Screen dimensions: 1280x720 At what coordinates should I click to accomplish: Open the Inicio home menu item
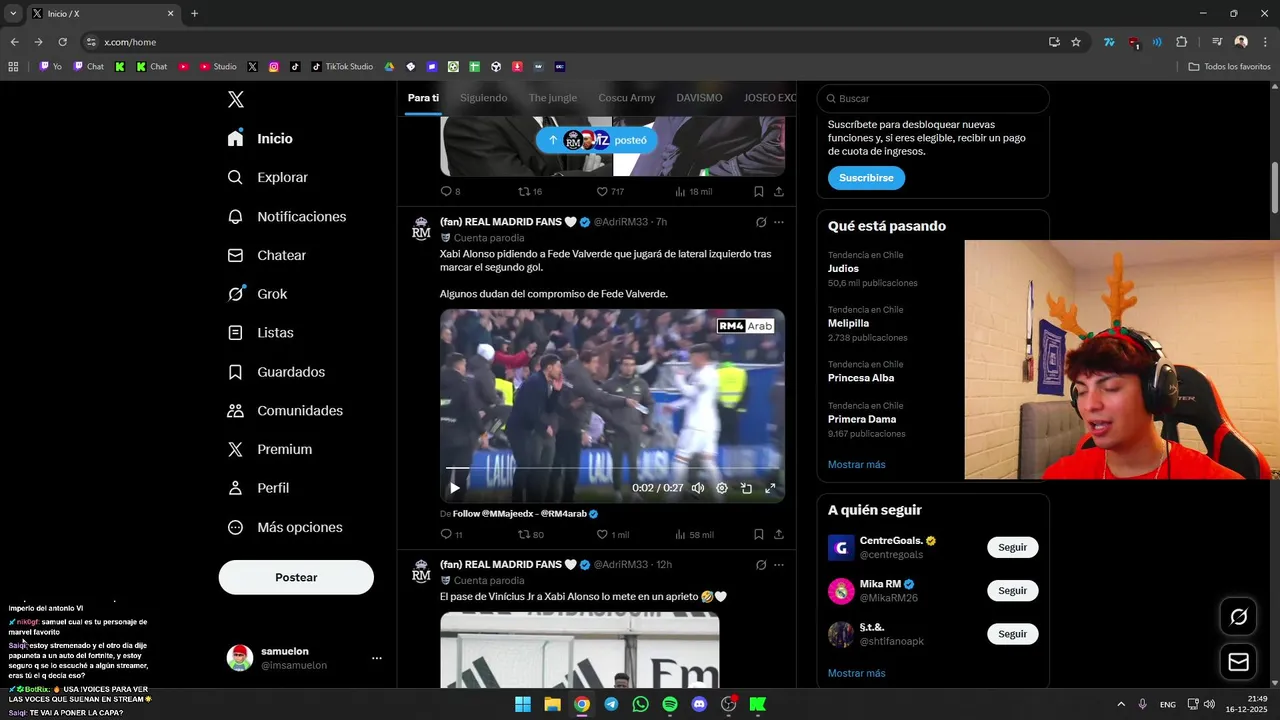[260, 139]
